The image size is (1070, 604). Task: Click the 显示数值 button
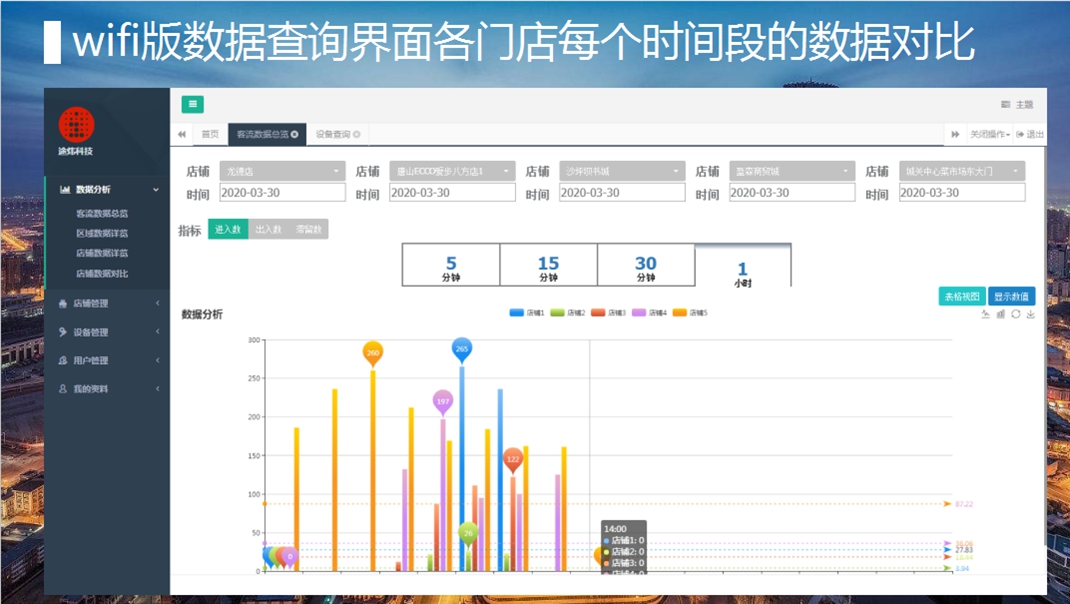(x=1011, y=296)
